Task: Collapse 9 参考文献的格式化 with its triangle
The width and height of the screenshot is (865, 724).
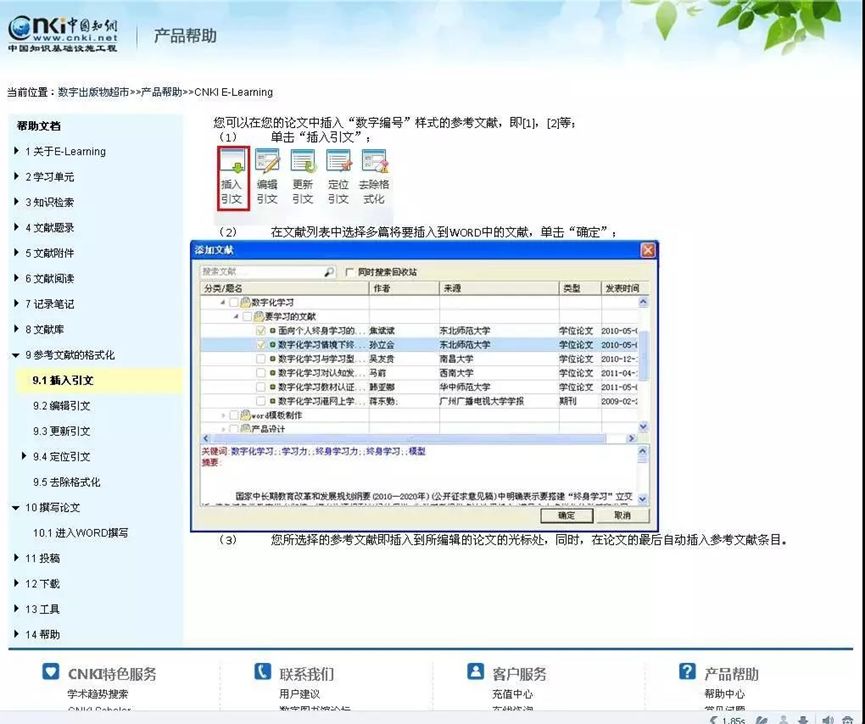Action: pos(16,355)
